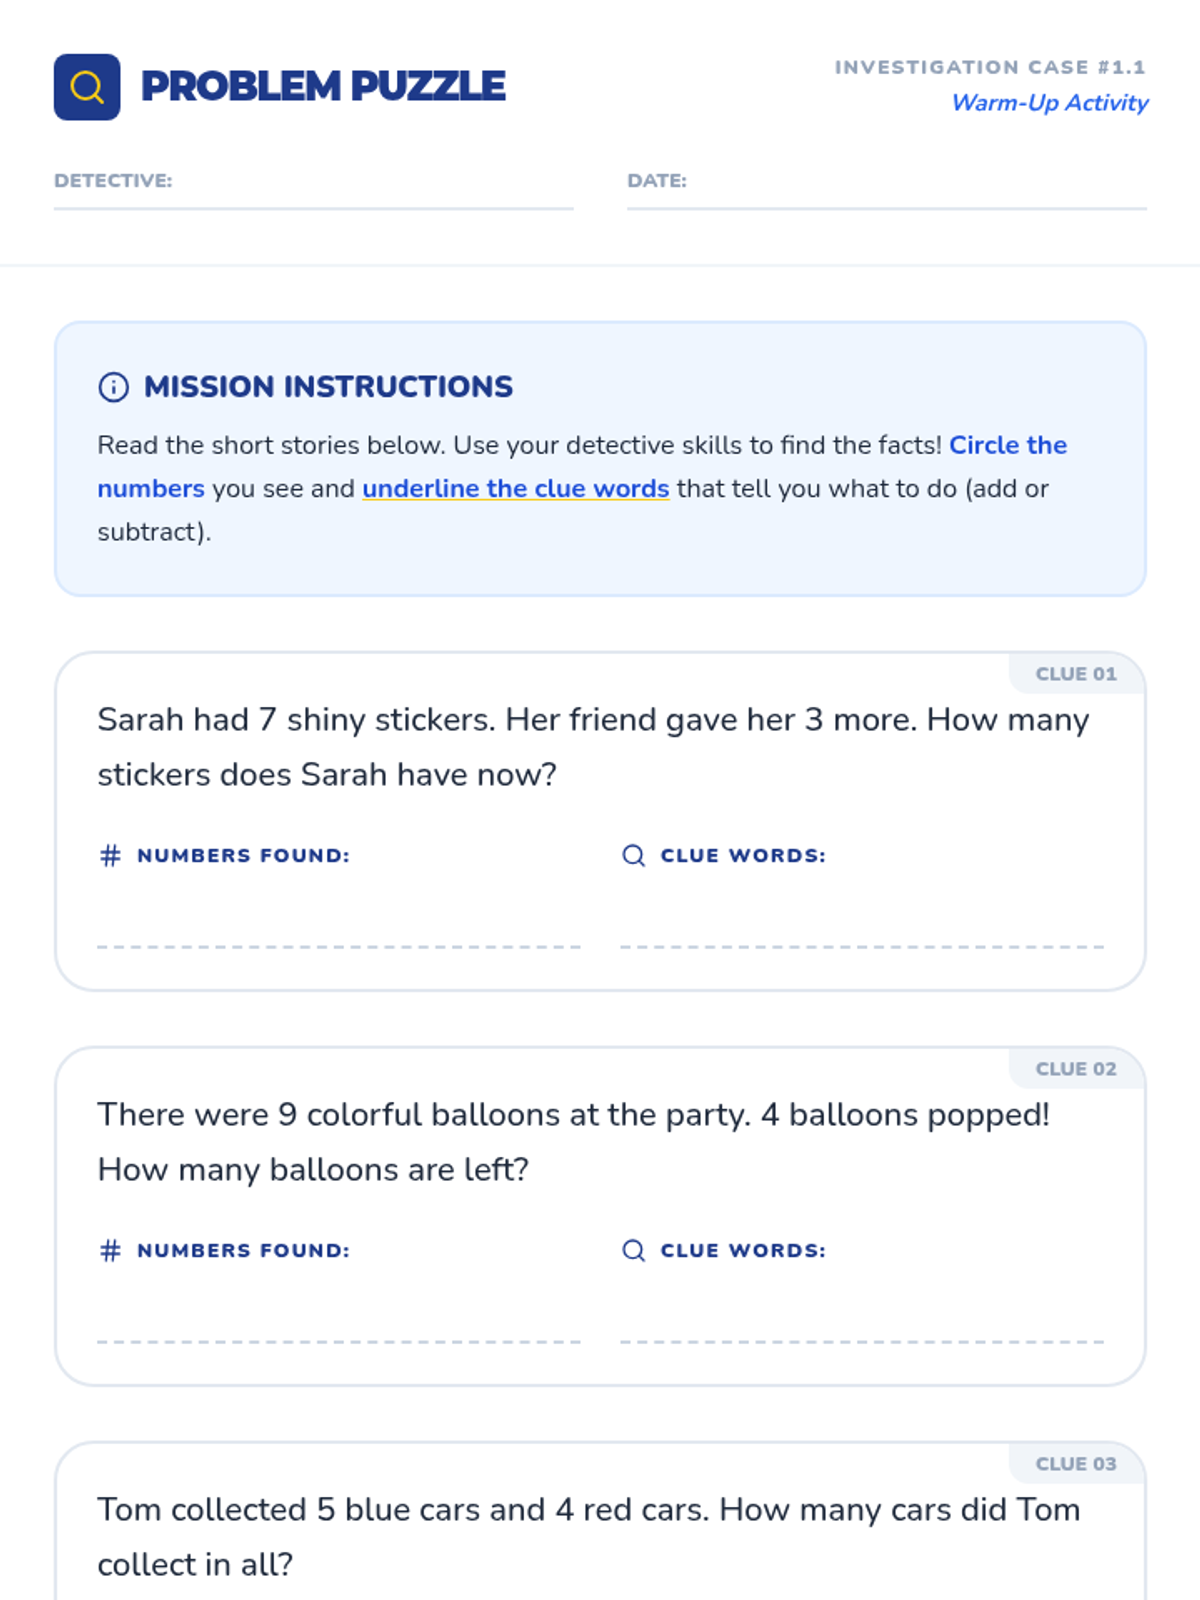Click the search icon beside Clue 01 Clue Words
This screenshot has width=1200, height=1600.
[x=633, y=855]
